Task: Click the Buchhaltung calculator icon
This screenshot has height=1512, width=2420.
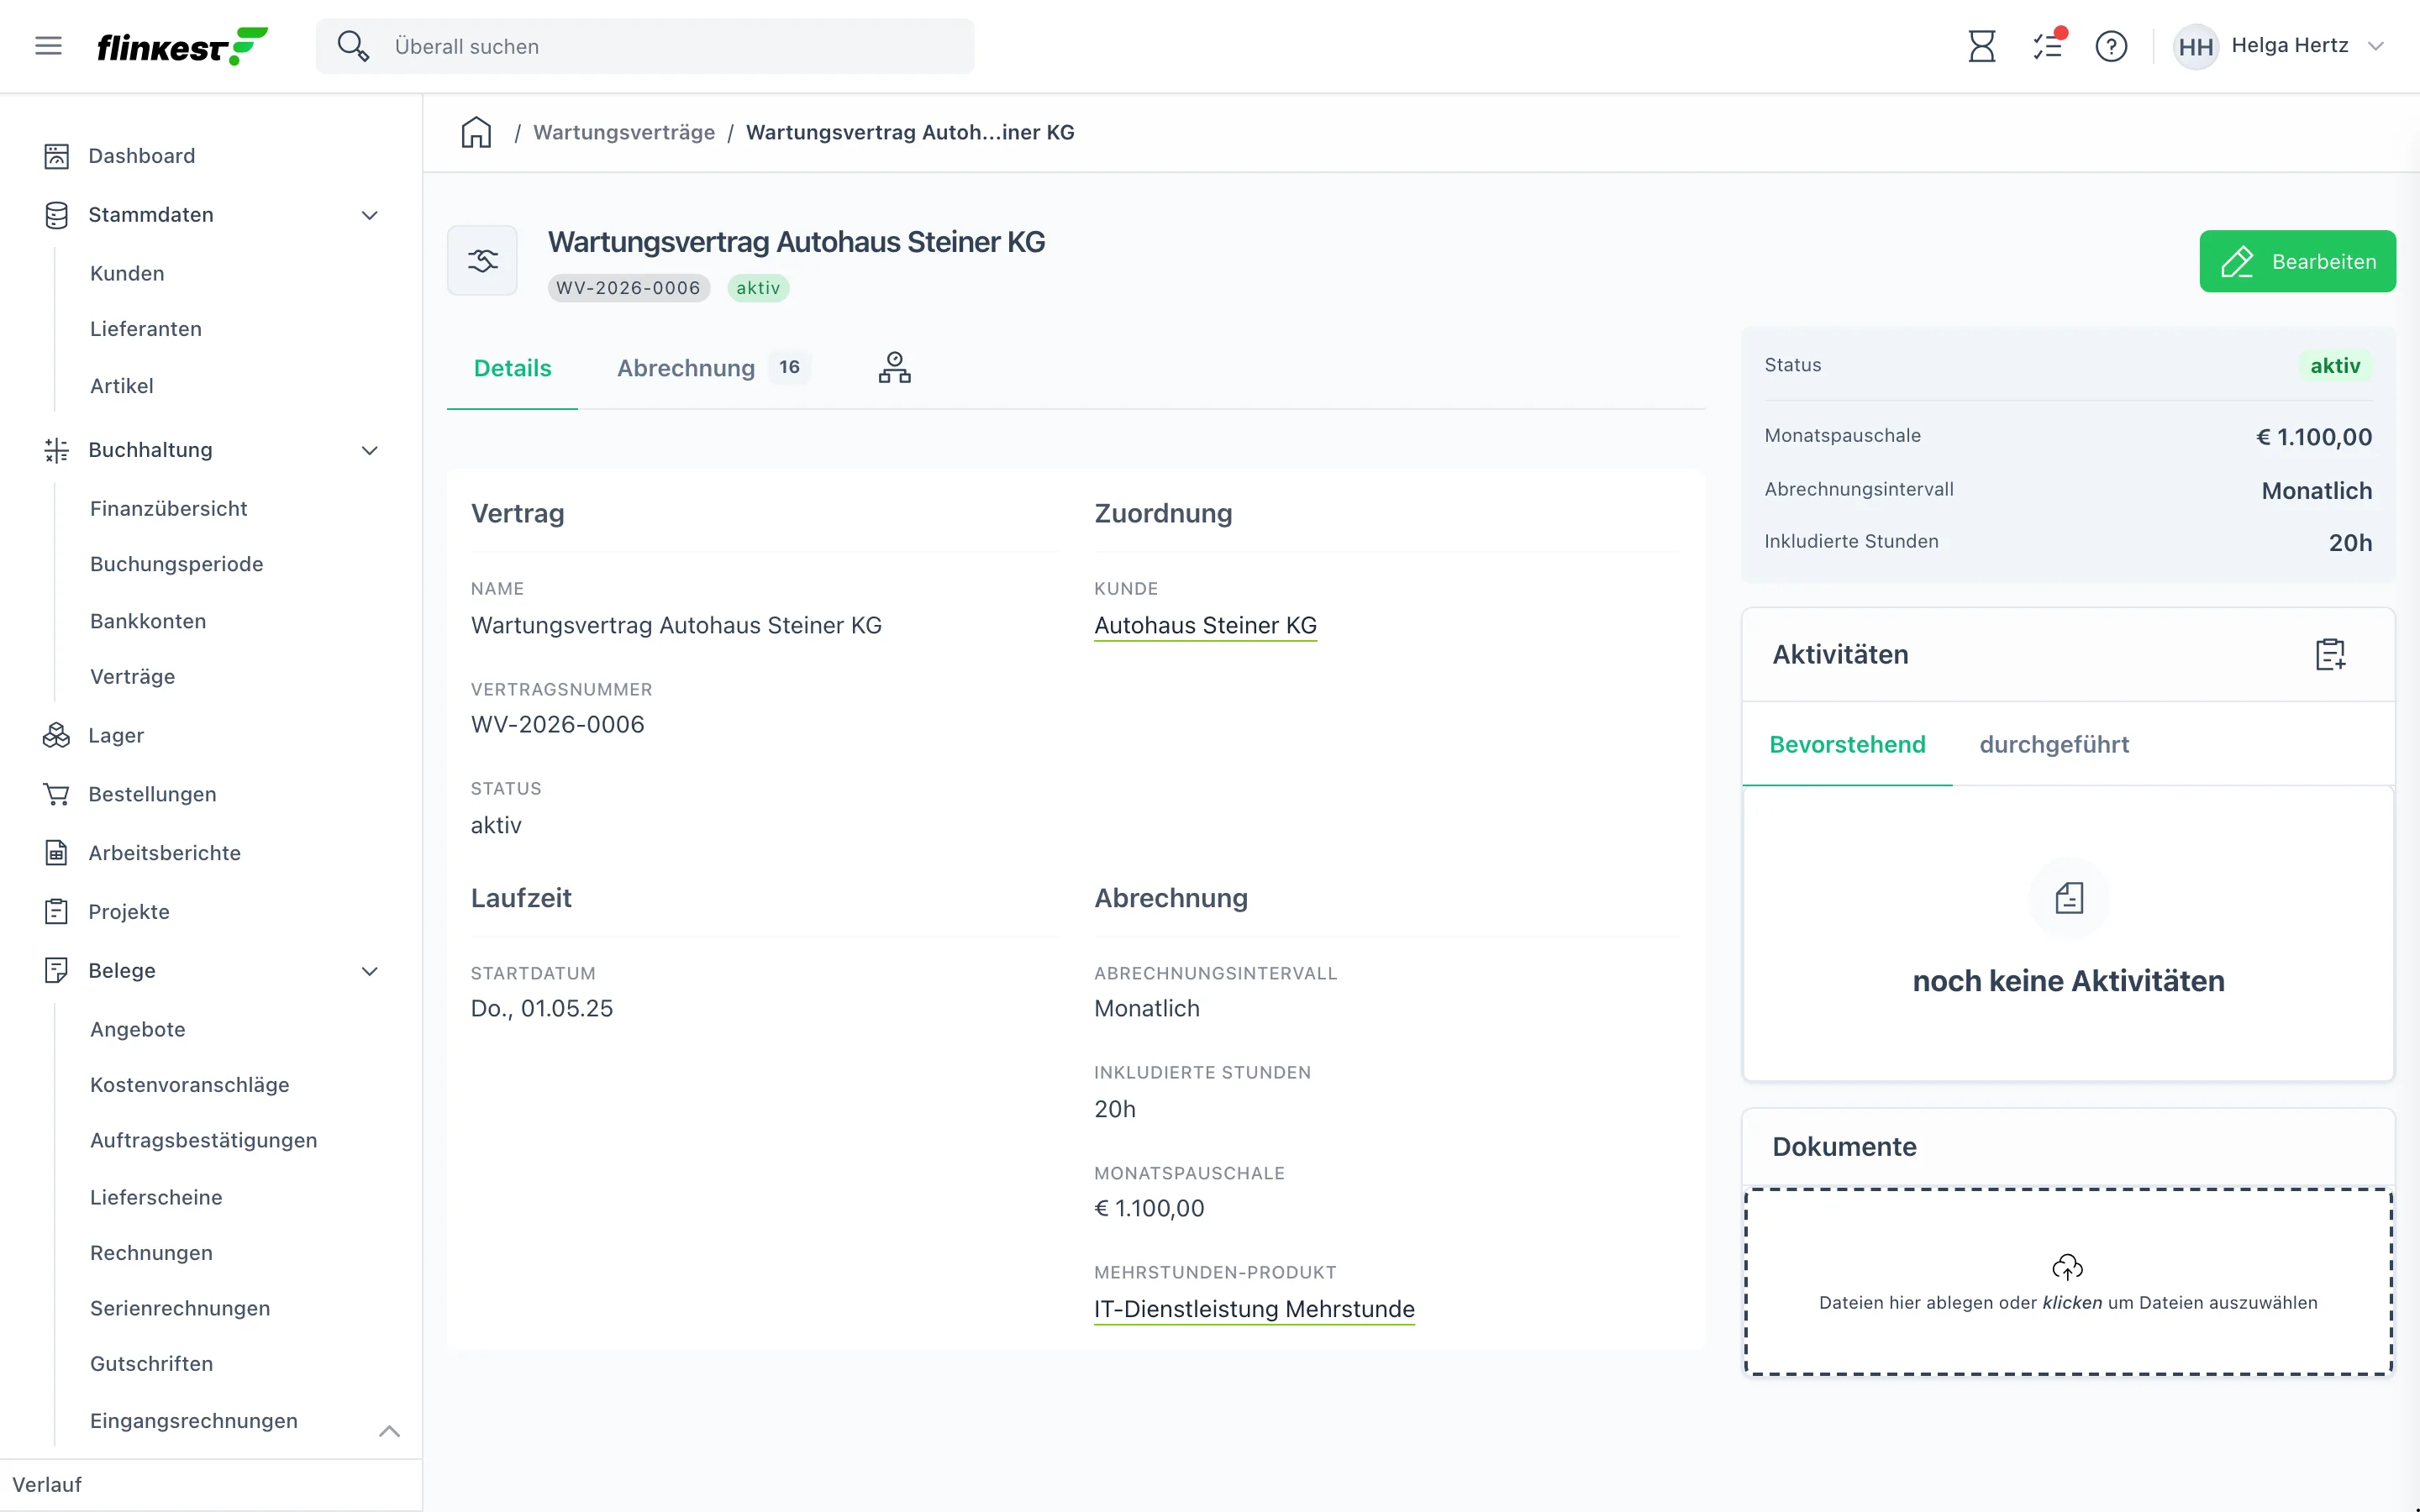Action: pos(57,450)
